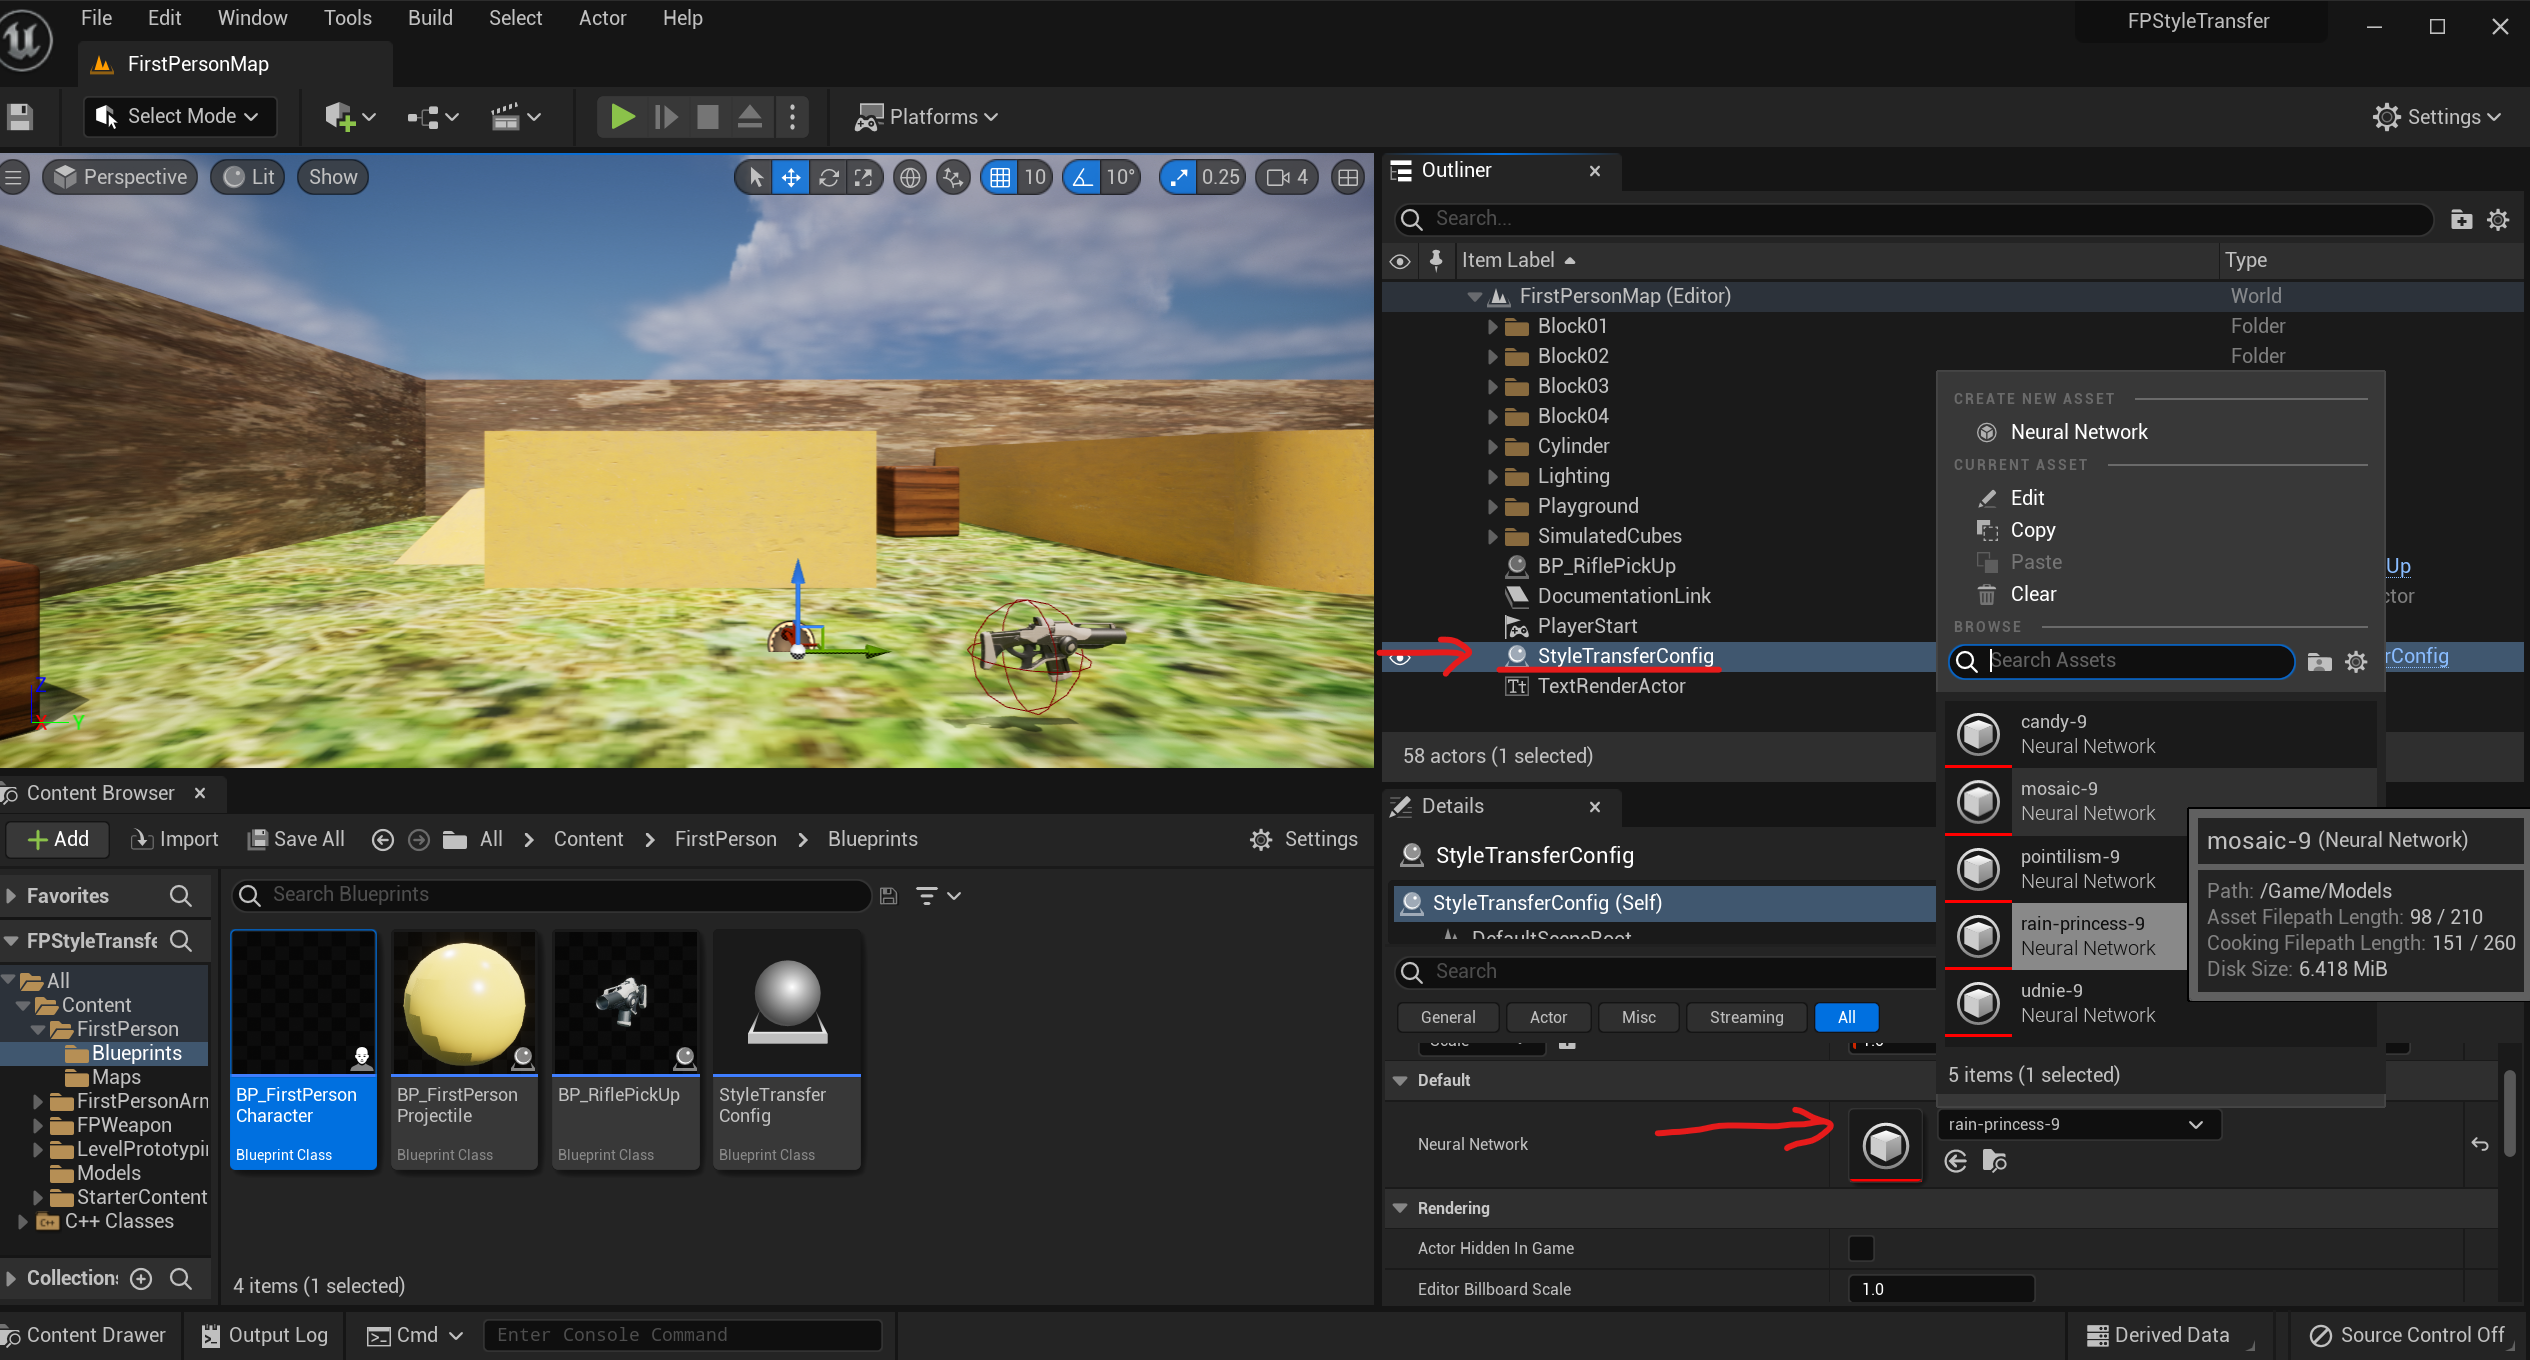Image resolution: width=2530 pixels, height=1360 pixels.
Task: Expand the Lighting folder in Outliner
Action: pyautogui.click(x=1492, y=477)
